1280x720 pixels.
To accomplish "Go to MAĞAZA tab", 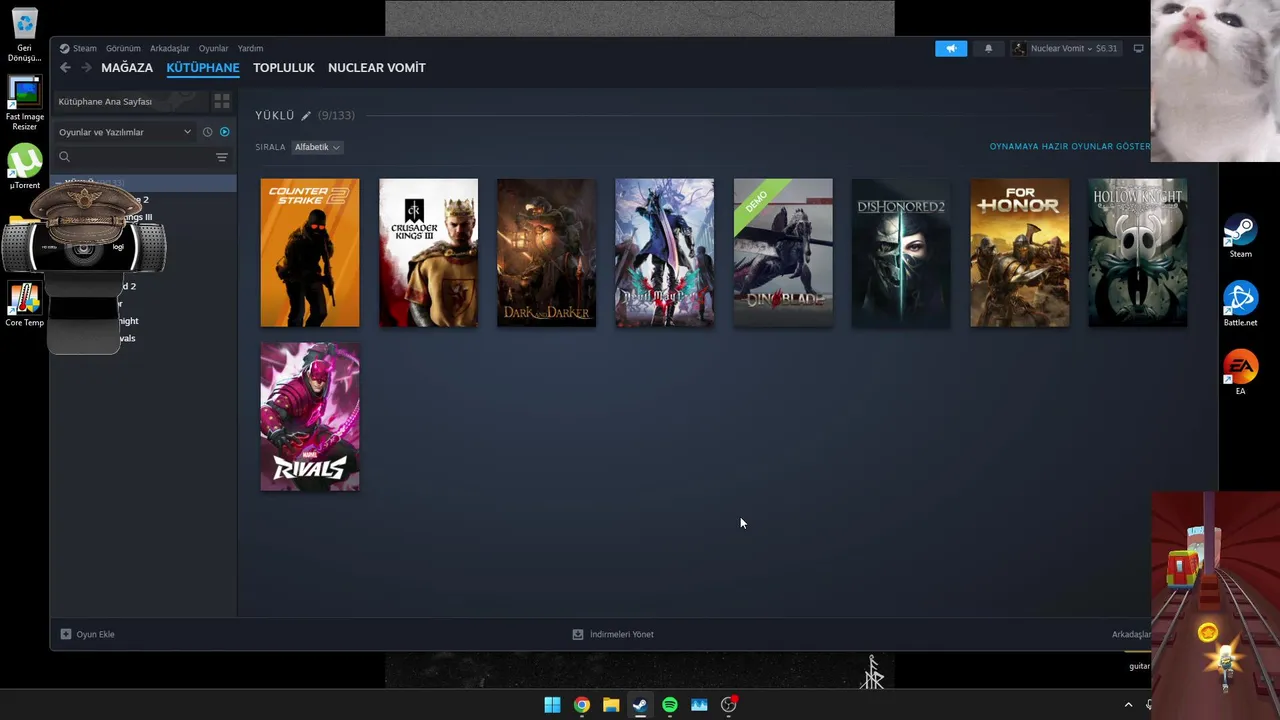I will tap(127, 68).
